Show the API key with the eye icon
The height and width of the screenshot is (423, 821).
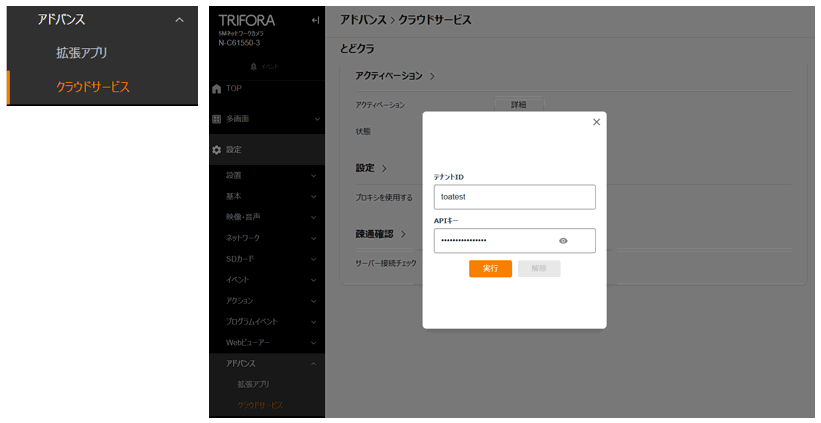pyautogui.click(x=563, y=241)
